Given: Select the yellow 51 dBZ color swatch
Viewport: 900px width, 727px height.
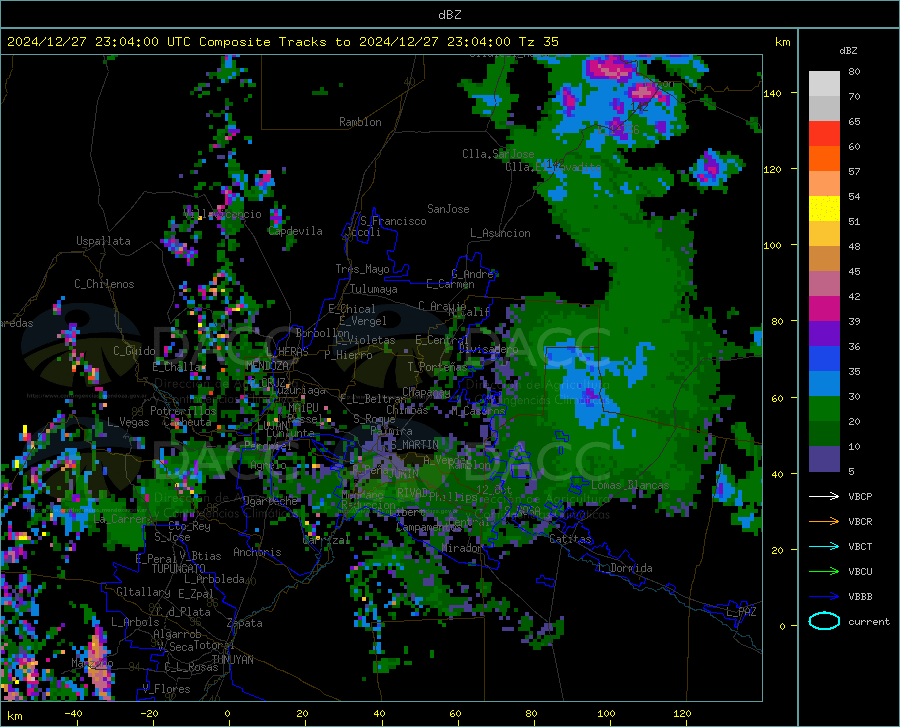Looking at the screenshot, I should click(x=824, y=209).
